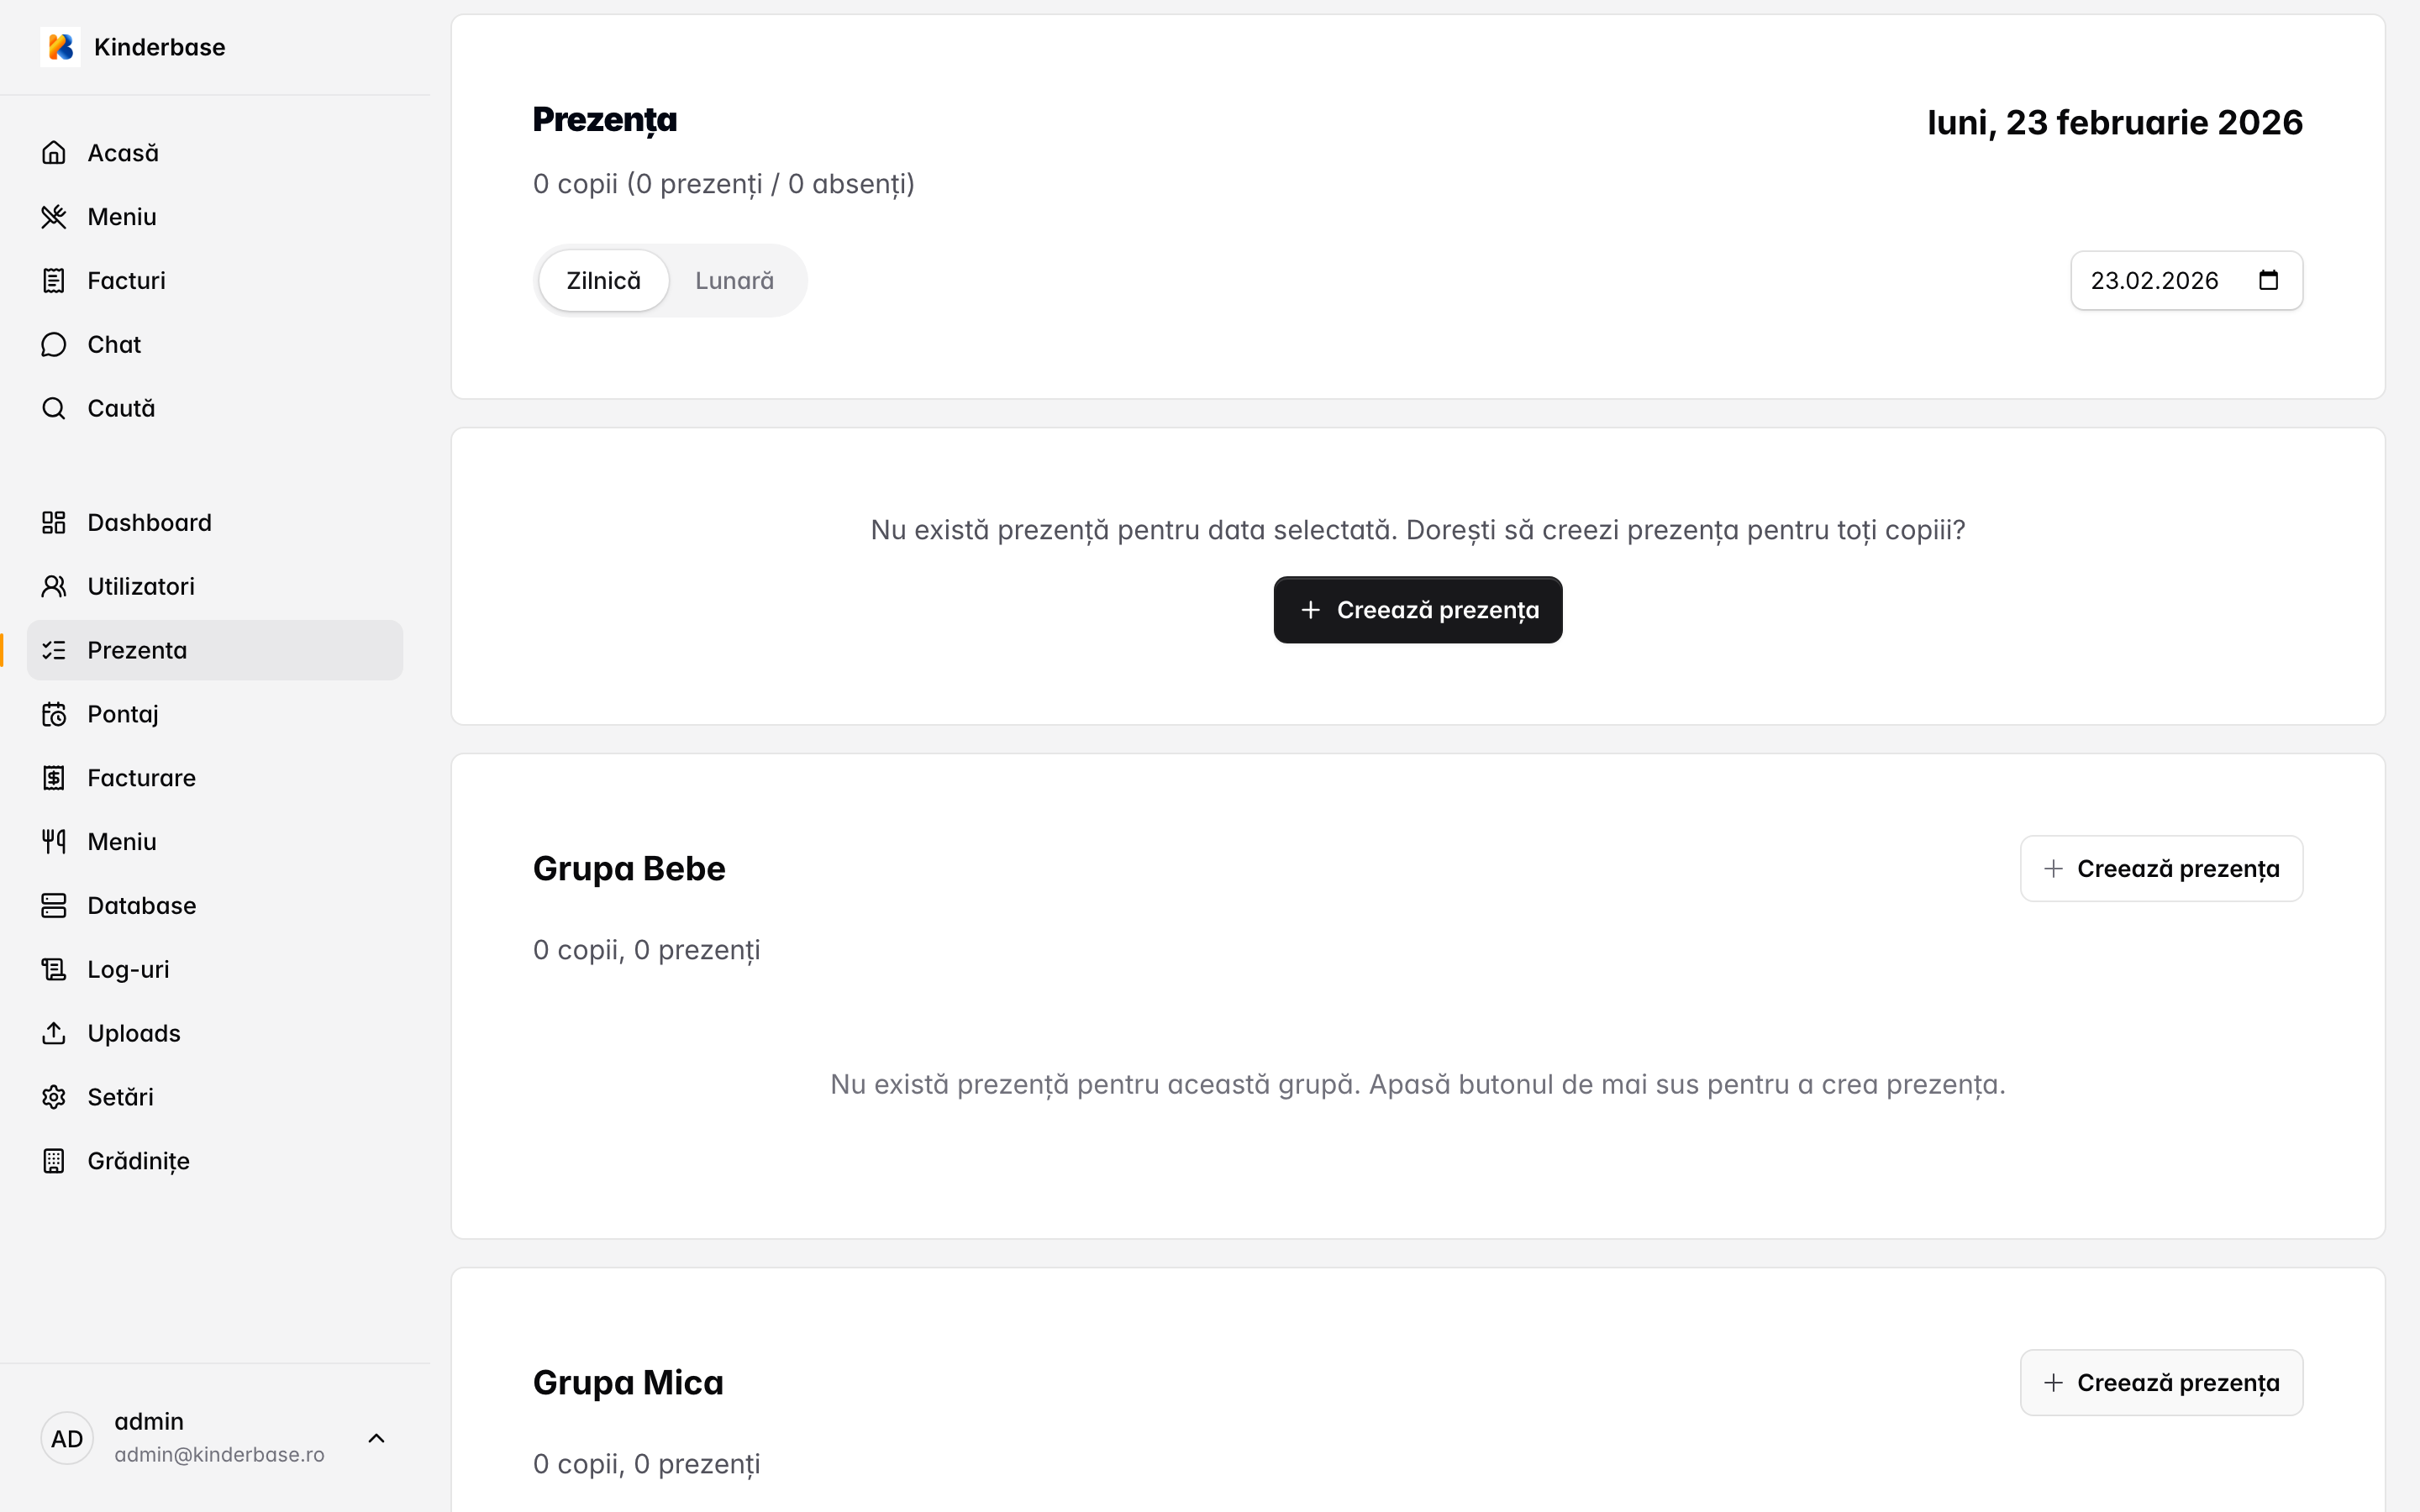Image resolution: width=2420 pixels, height=1512 pixels.
Task: Click the Caută magnifier icon
Action: (54, 408)
